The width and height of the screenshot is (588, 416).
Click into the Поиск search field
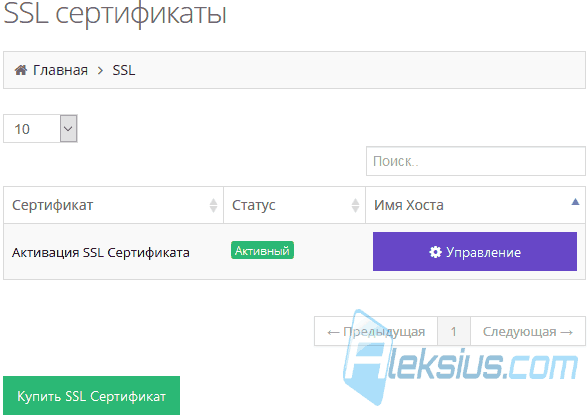(476, 161)
